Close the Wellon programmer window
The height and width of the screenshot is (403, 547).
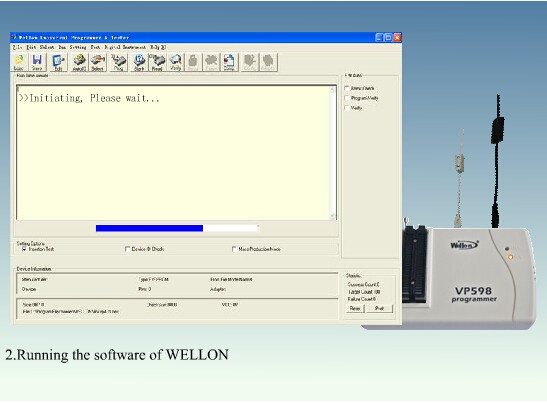click(397, 37)
